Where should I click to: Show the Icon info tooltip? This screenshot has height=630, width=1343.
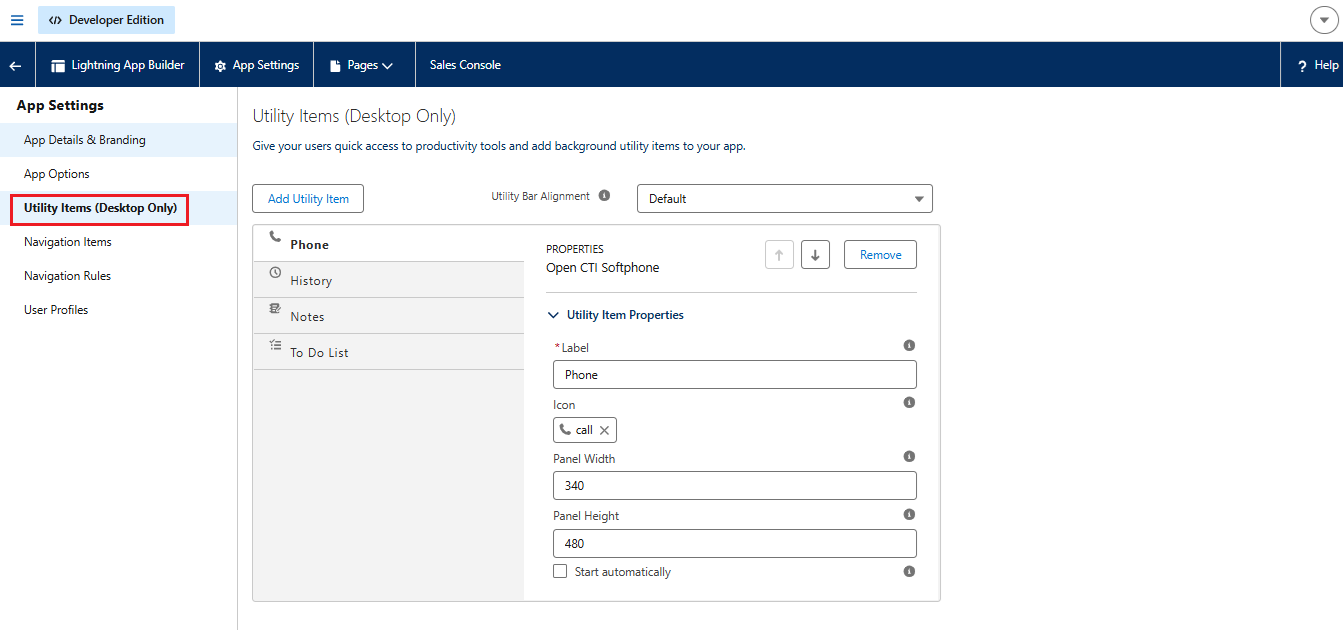coord(909,402)
